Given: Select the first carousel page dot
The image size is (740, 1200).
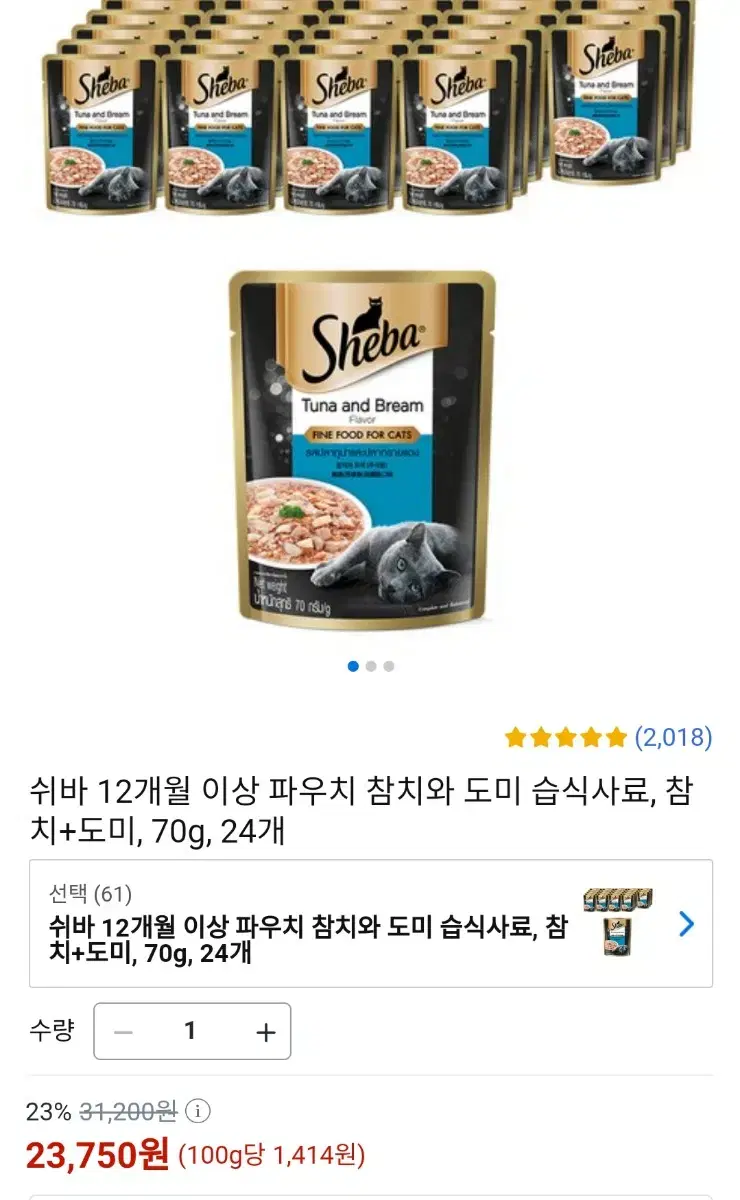Looking at the screenshot, I should point(353,666).
